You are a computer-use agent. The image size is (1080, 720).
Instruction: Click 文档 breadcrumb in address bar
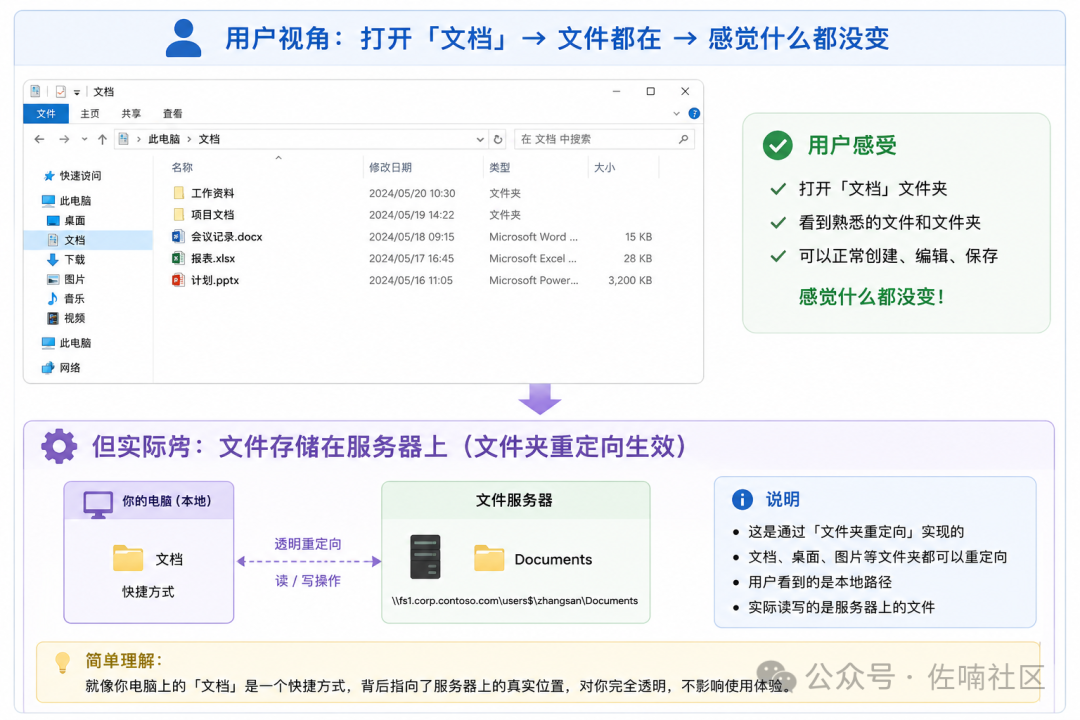pos(209,139)
